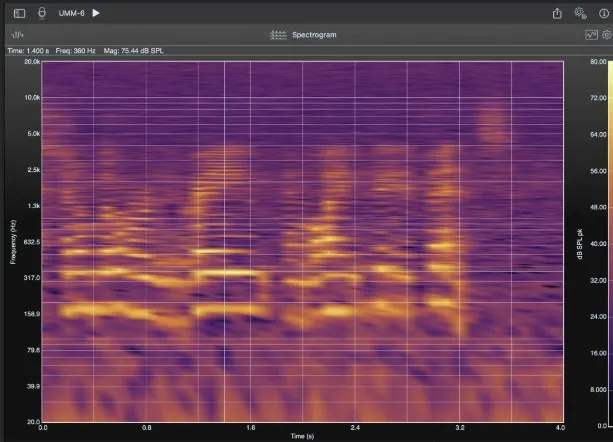Screen dimensions: 613x442
Task: Click the dB SPL color scale bar
Action: coord(610,243)
